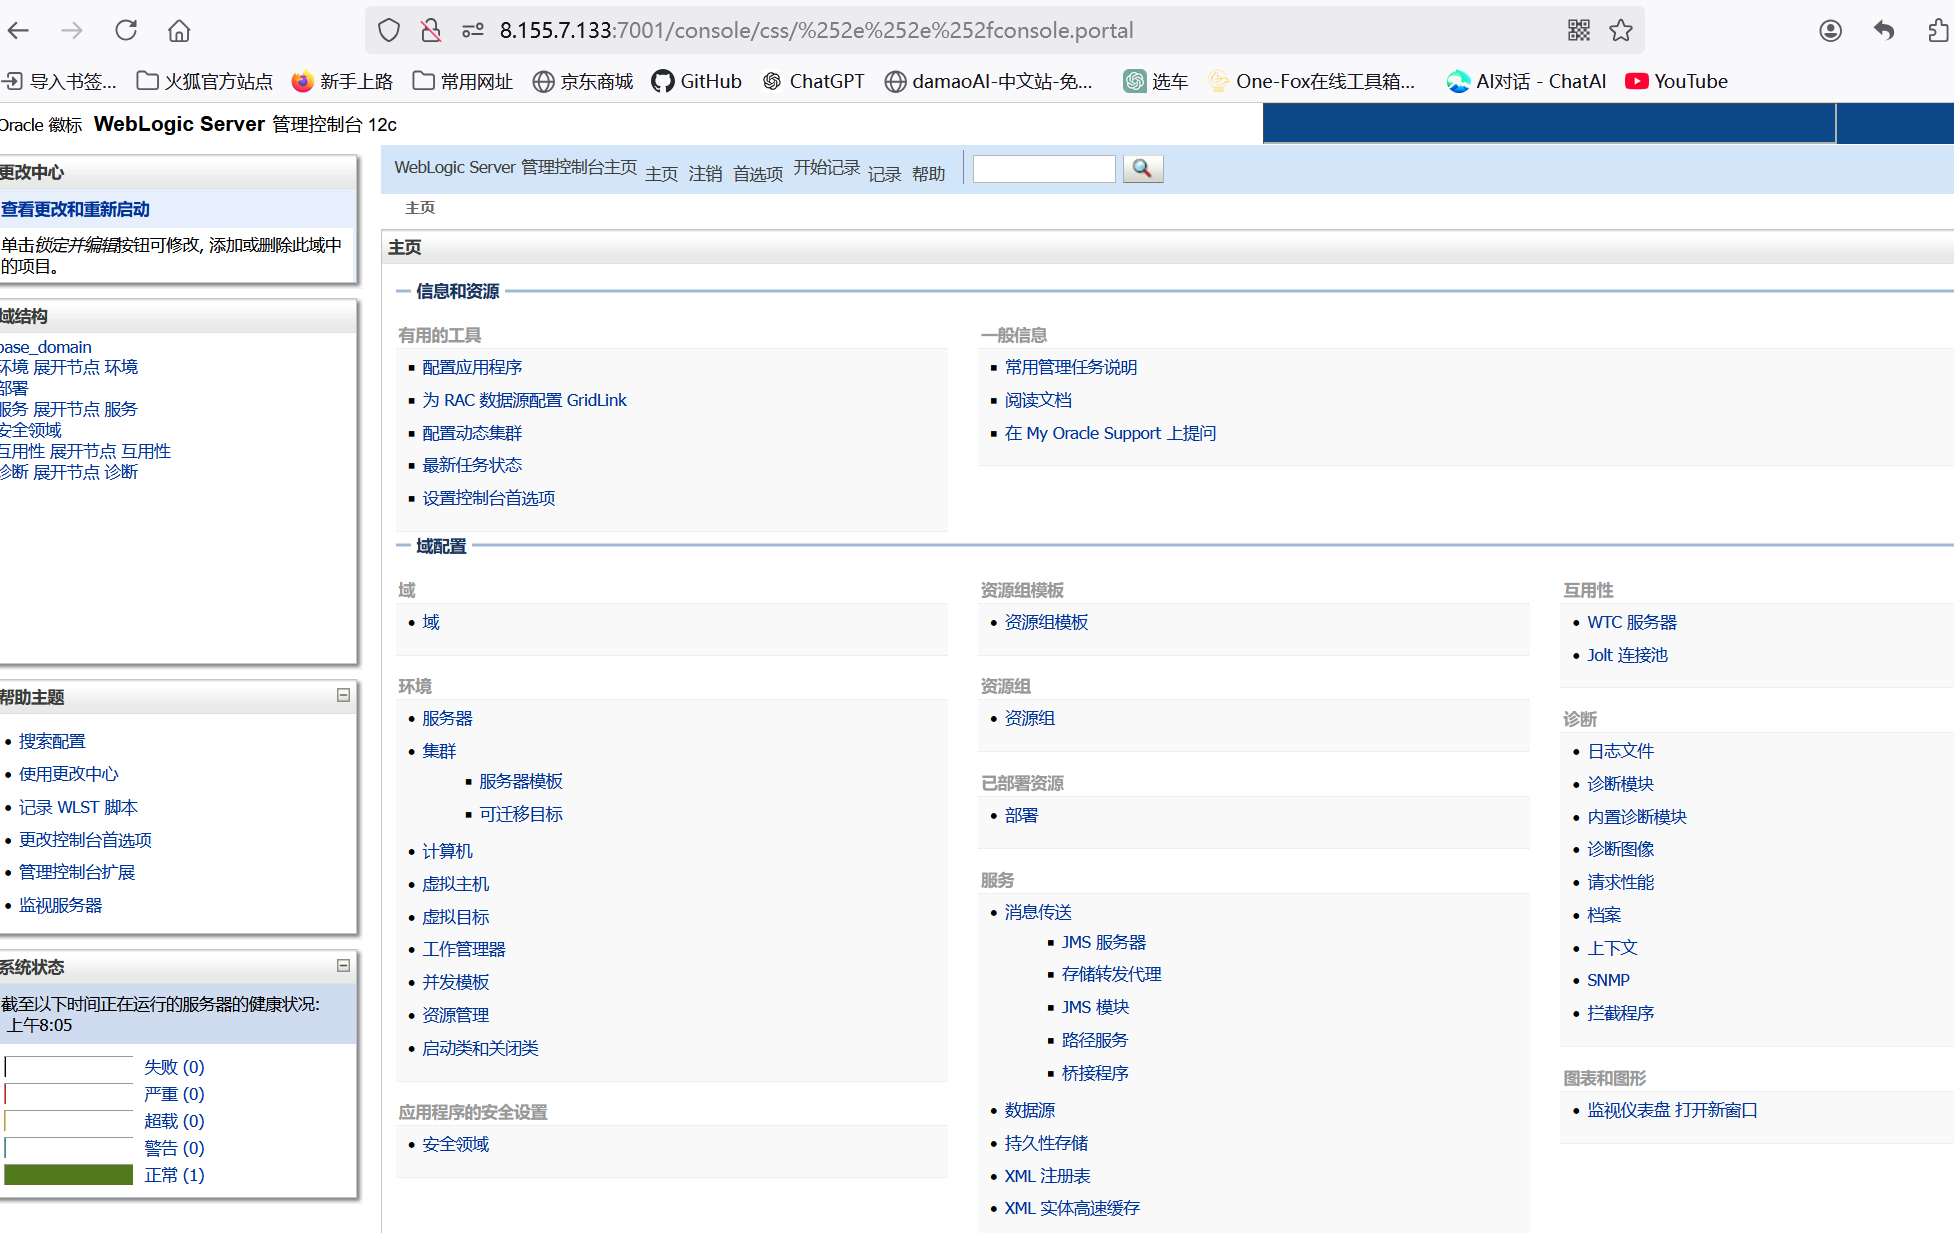Image resolution: width=1954 pixels, height=1233 pixels.
Task: Open the browser account profile icon
Action: coord(1830,31)
